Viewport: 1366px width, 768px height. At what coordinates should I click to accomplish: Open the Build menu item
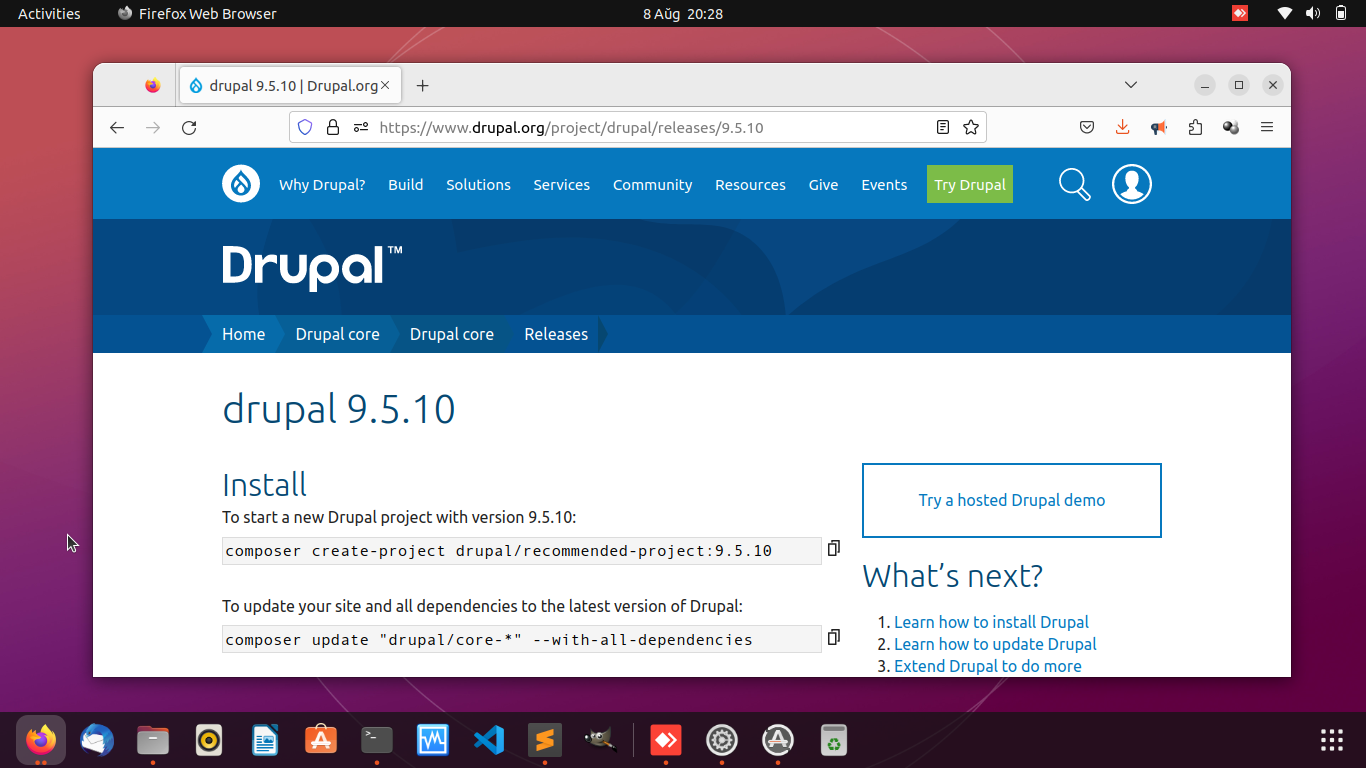point(405,184)
